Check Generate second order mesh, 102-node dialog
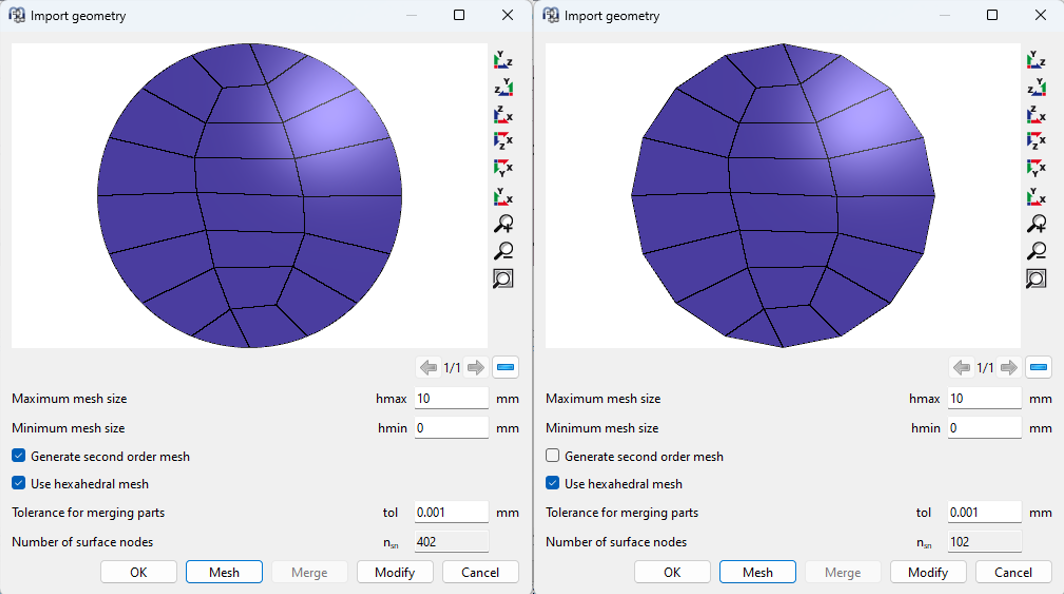 552,456
